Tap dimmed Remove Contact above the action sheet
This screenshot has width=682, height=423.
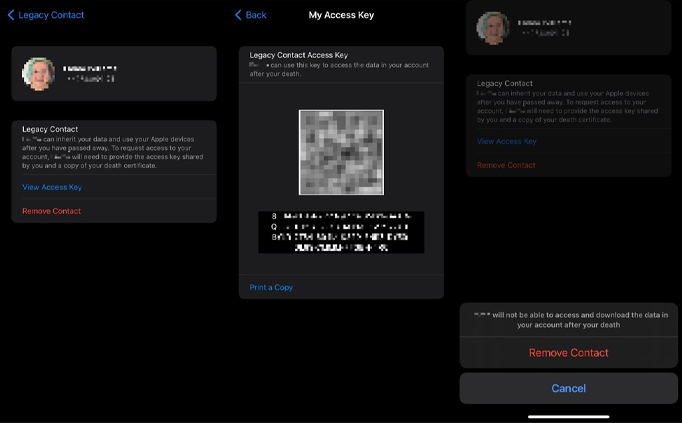(x=506, y=165)
